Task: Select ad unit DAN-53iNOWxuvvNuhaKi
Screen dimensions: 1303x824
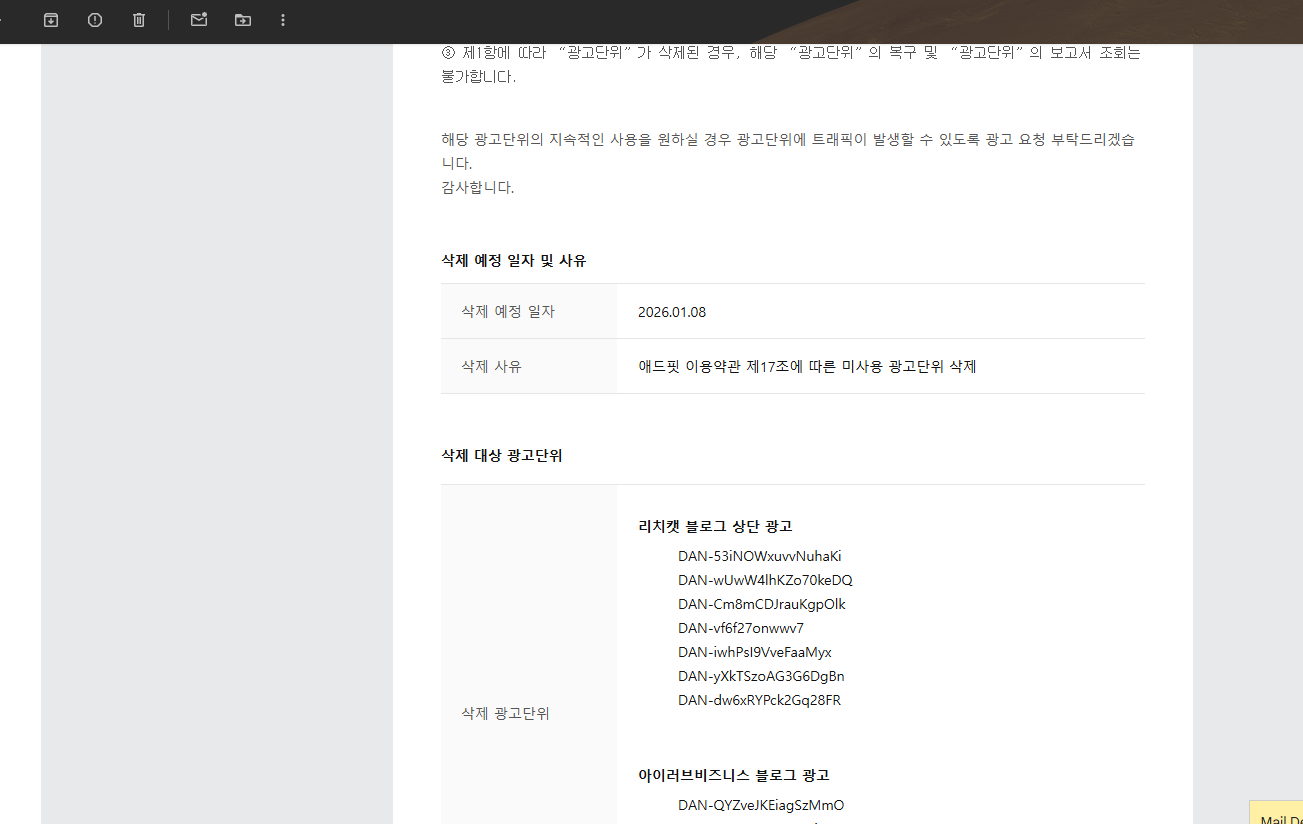Action: coord(760,556)
